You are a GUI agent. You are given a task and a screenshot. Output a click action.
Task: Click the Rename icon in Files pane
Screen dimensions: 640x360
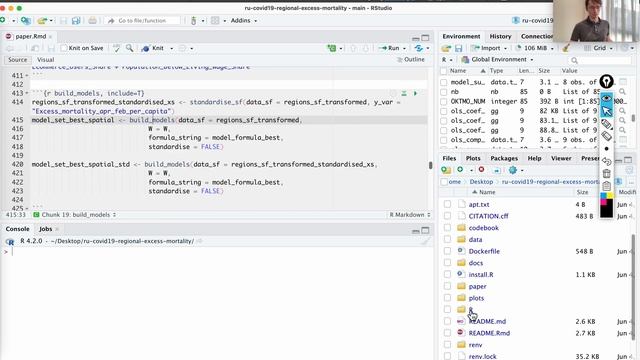point(497,170)
